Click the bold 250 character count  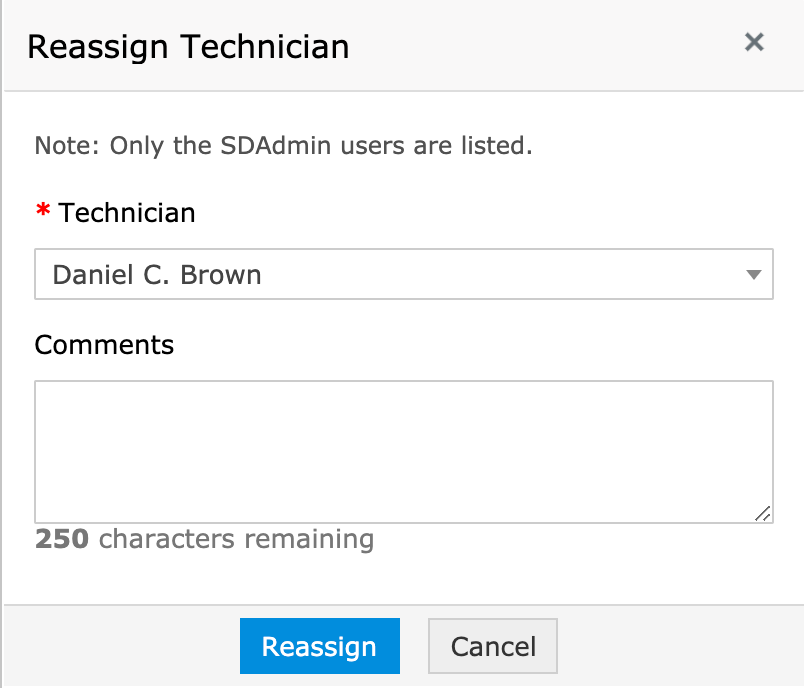[62, 540]
